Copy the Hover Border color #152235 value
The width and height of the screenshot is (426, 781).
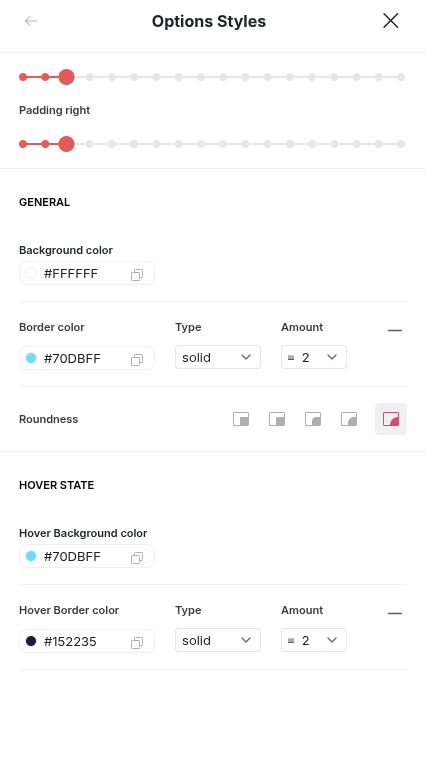coord(137,643)
